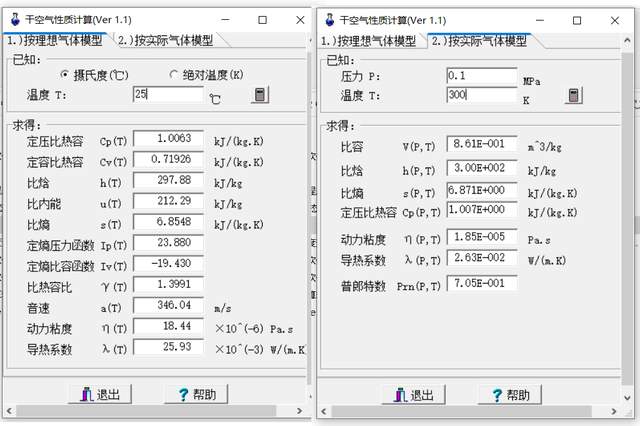Image resolution: width=640 pixels, height=426 pixels.
Task: Click left window horizontal scrollbar thumb
Action: point(146,410)
